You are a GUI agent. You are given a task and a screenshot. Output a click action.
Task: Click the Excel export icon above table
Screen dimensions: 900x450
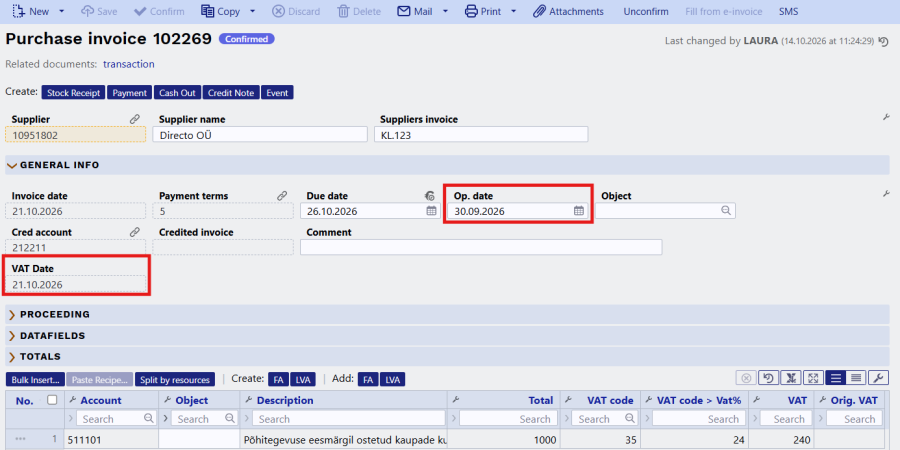790,378
